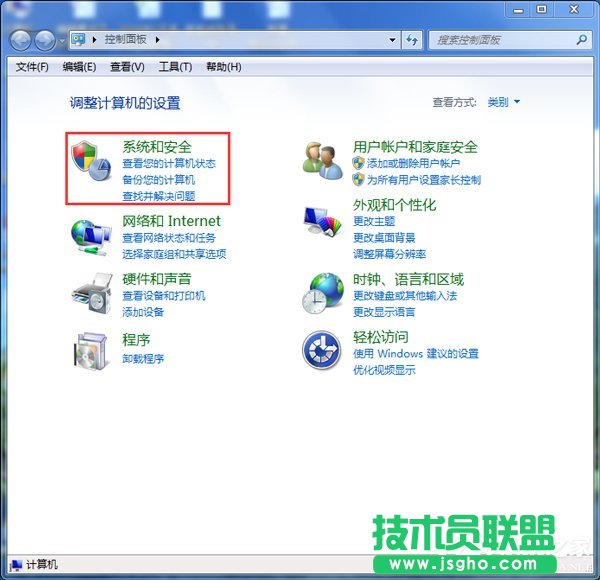This screenshot has height=580, width=600.
Task: Open recent pages dropdown beside forward button
Action: click(61, 40)
